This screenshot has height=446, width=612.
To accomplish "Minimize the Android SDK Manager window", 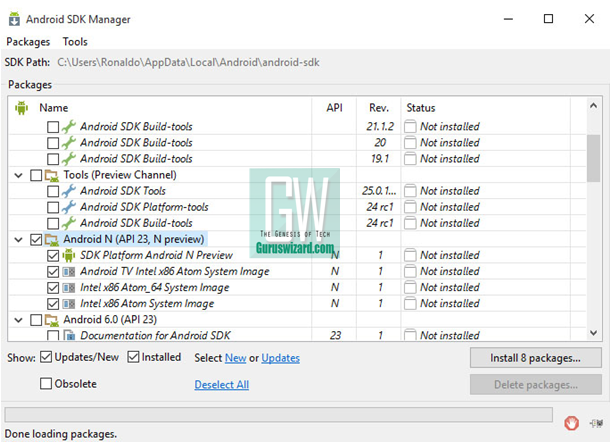I will (x=508, y=19).
